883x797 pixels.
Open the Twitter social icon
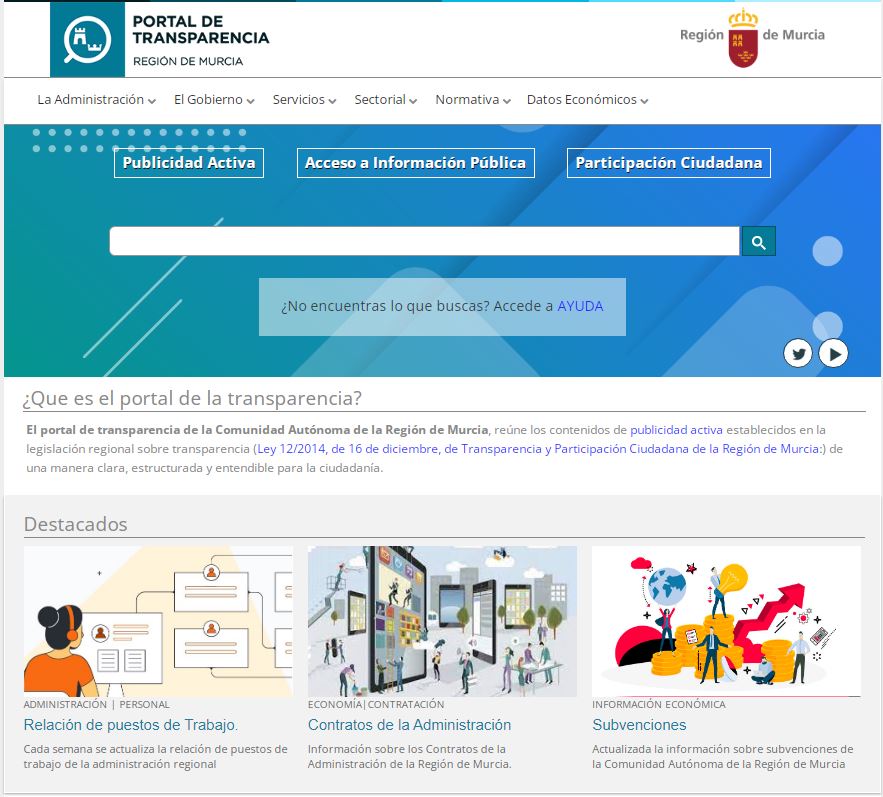tap(797, 353)
